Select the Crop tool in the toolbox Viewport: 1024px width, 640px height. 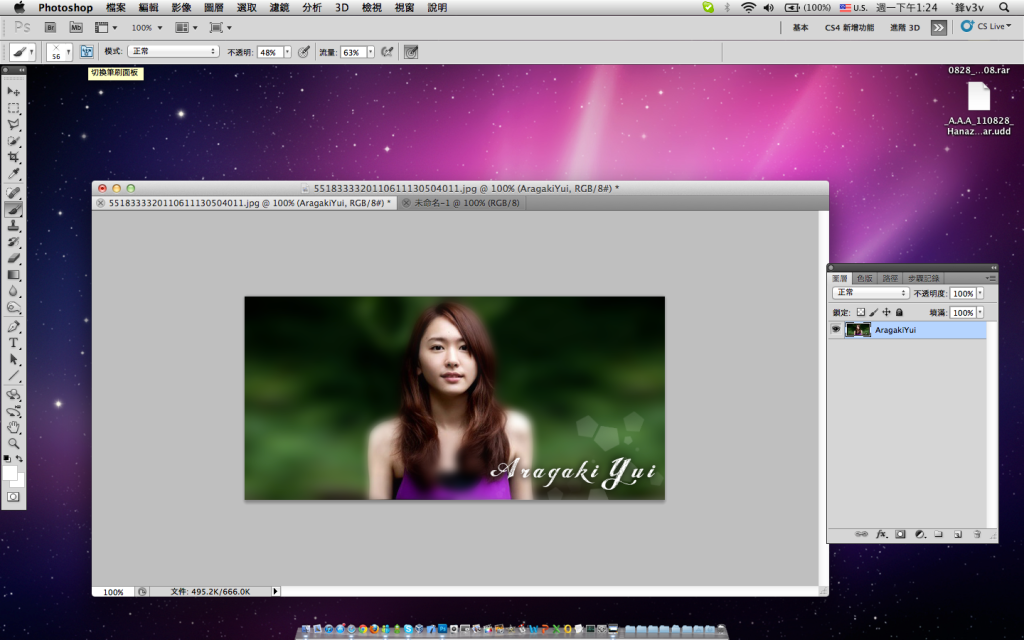click(x=14, y=158)
